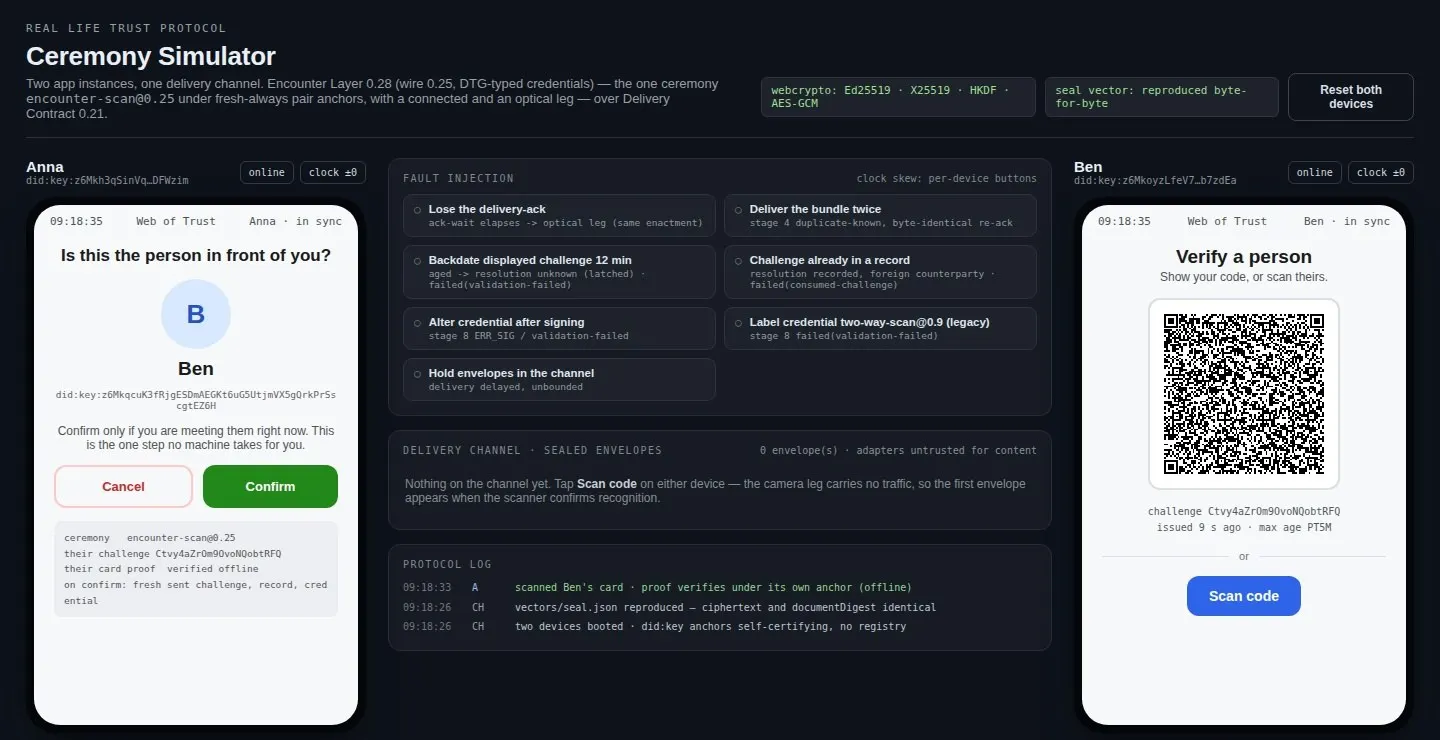
Task: Click 'Anna · in sync' status on Anna's phone
Action: (x=295, y=222)
